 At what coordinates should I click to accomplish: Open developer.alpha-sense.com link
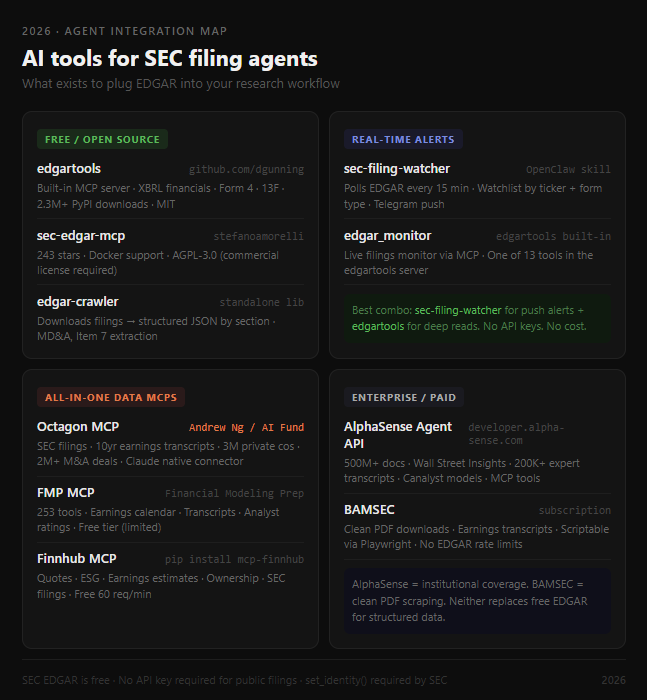tap(516, 434)
